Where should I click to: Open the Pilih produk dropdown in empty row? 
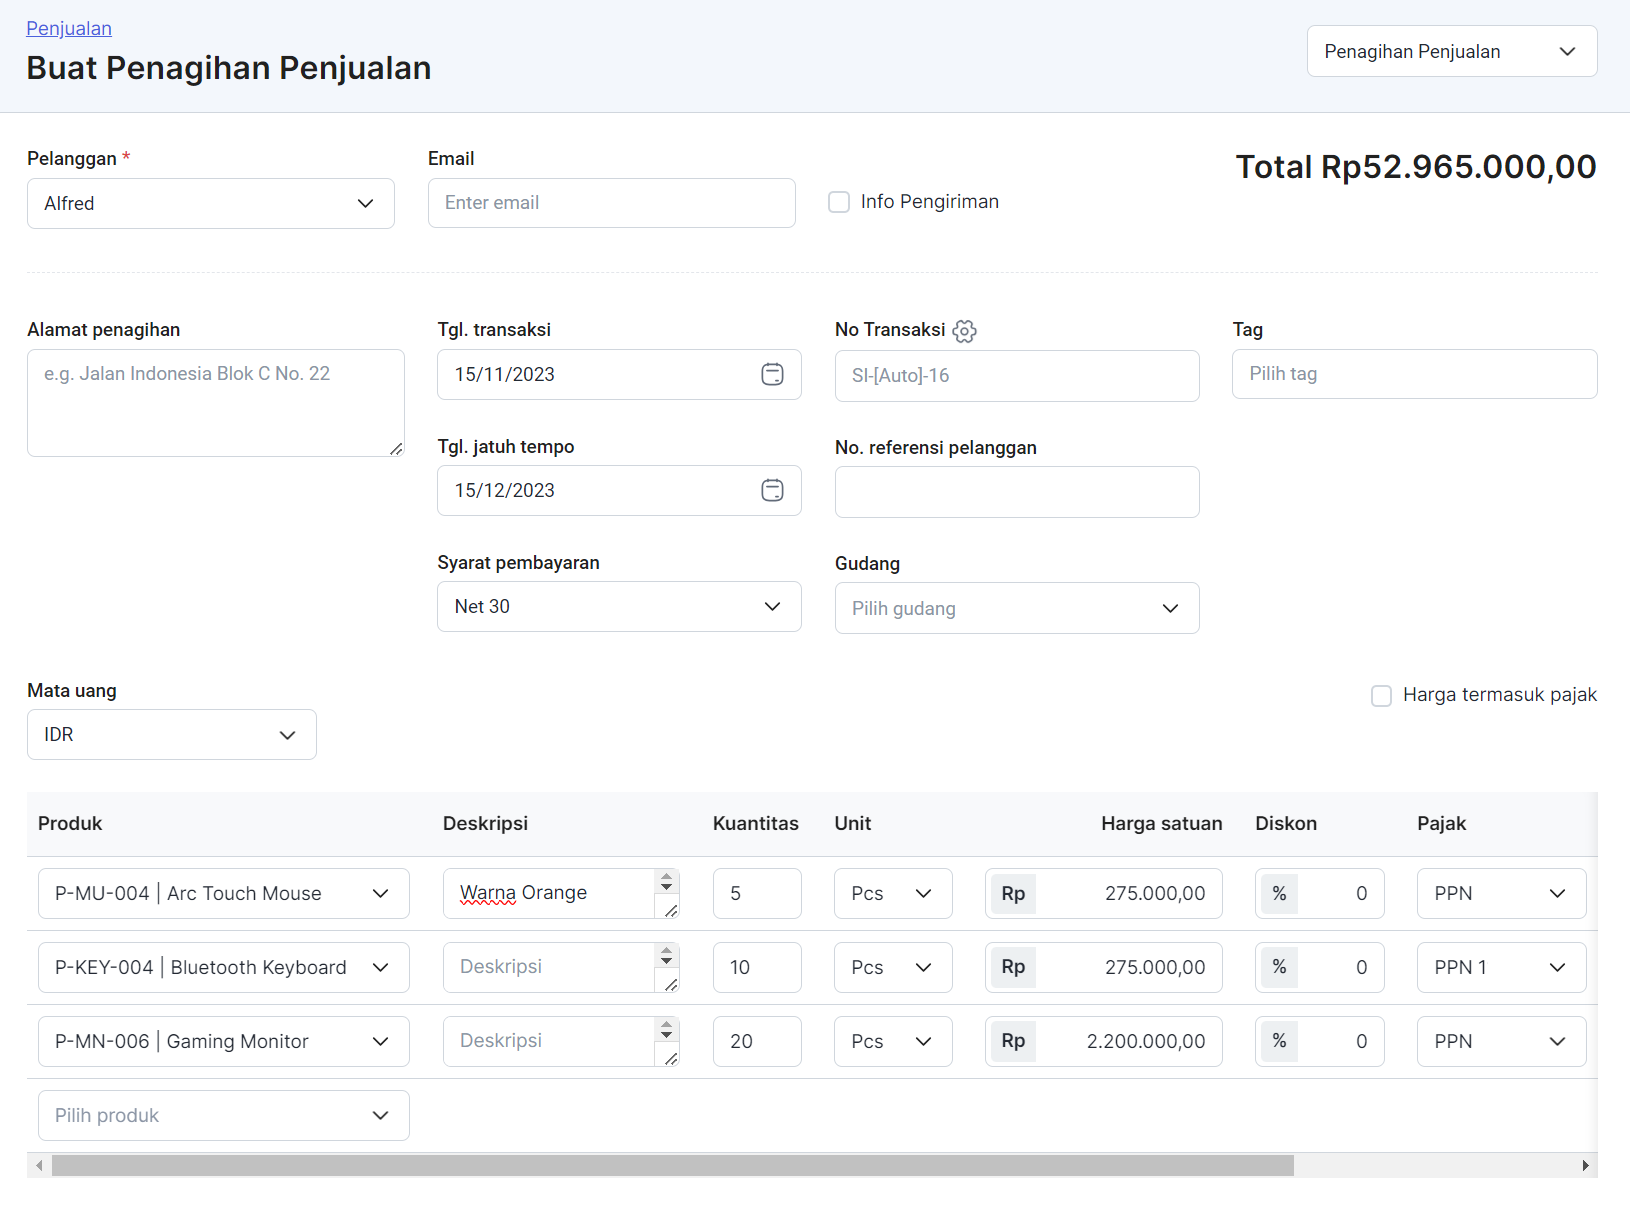223,1115
